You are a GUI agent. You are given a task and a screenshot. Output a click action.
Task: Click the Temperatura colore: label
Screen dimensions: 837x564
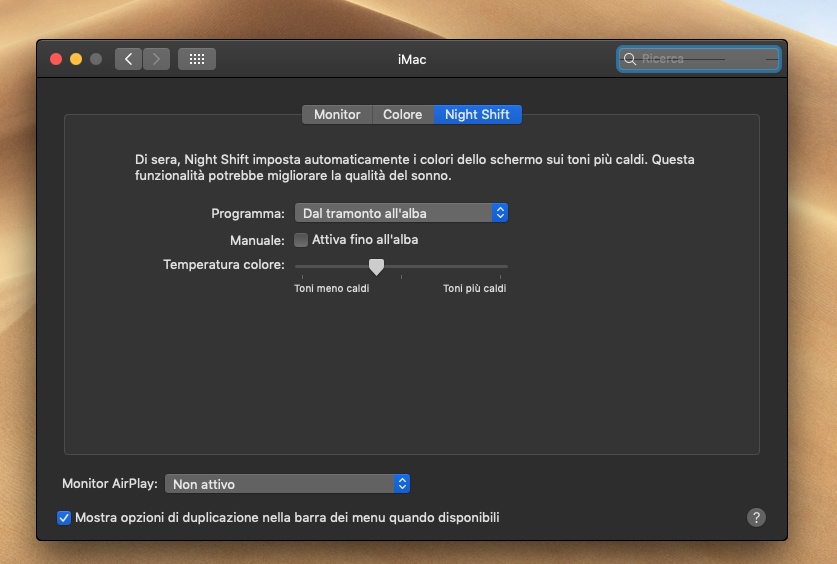tap(224, 265)
